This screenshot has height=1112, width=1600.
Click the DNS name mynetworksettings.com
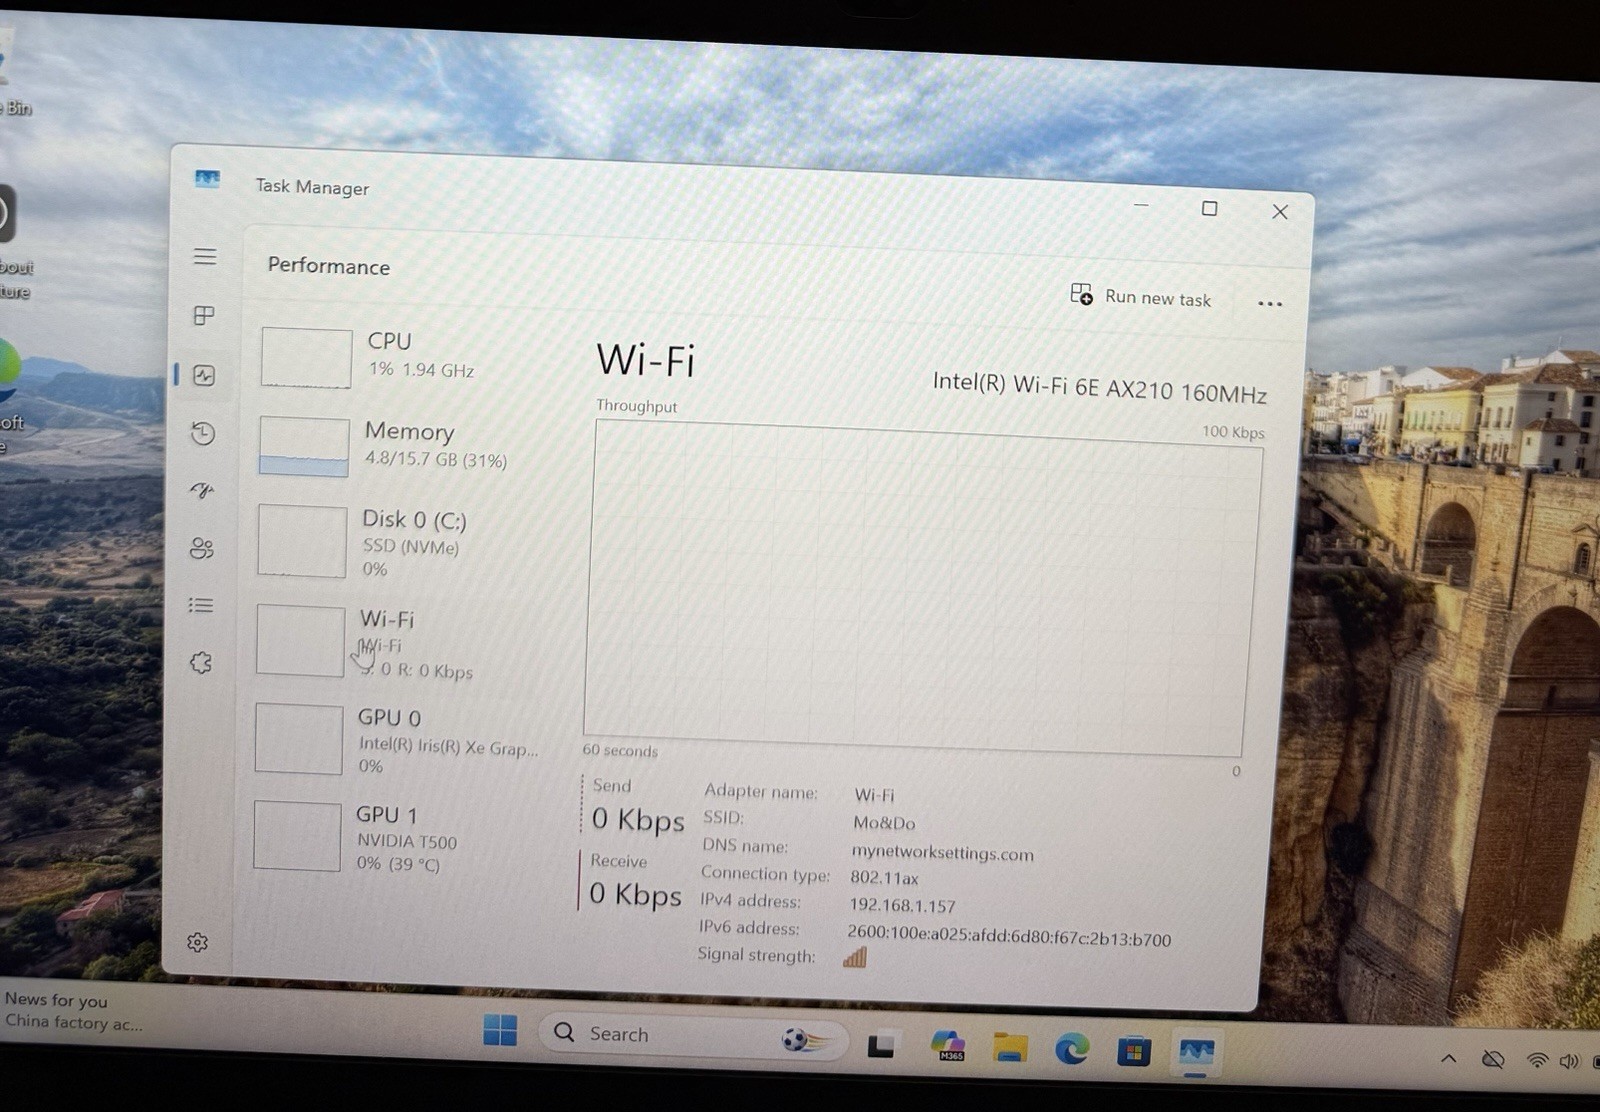tap(943, 853)
